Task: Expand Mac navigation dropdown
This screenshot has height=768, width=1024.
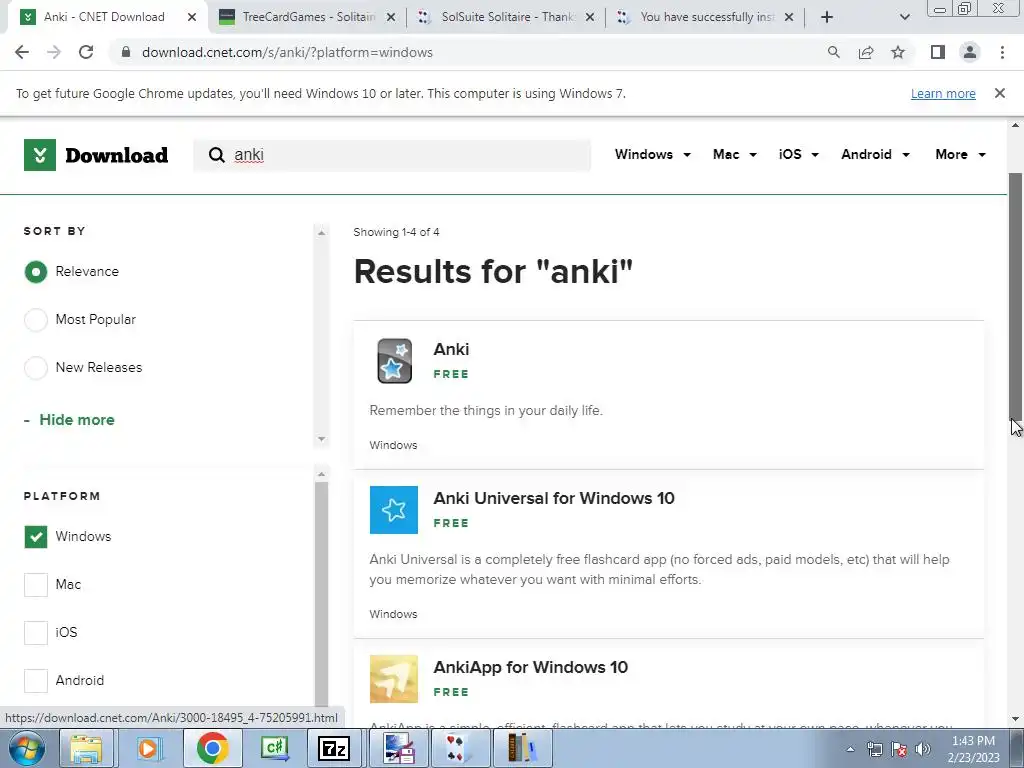Action: point(735,155)
